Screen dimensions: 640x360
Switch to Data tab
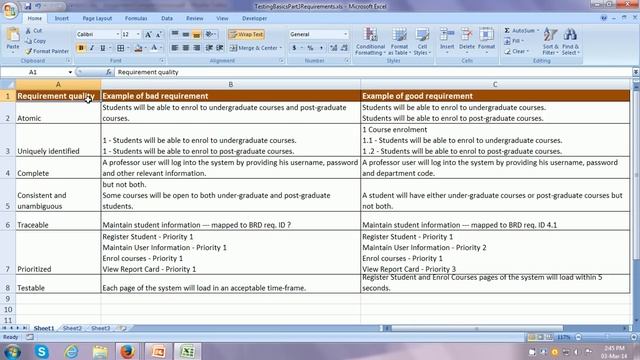167,18
